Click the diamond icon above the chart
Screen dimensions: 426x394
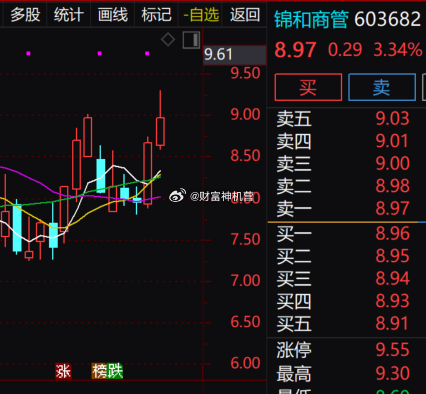(168, 40)
